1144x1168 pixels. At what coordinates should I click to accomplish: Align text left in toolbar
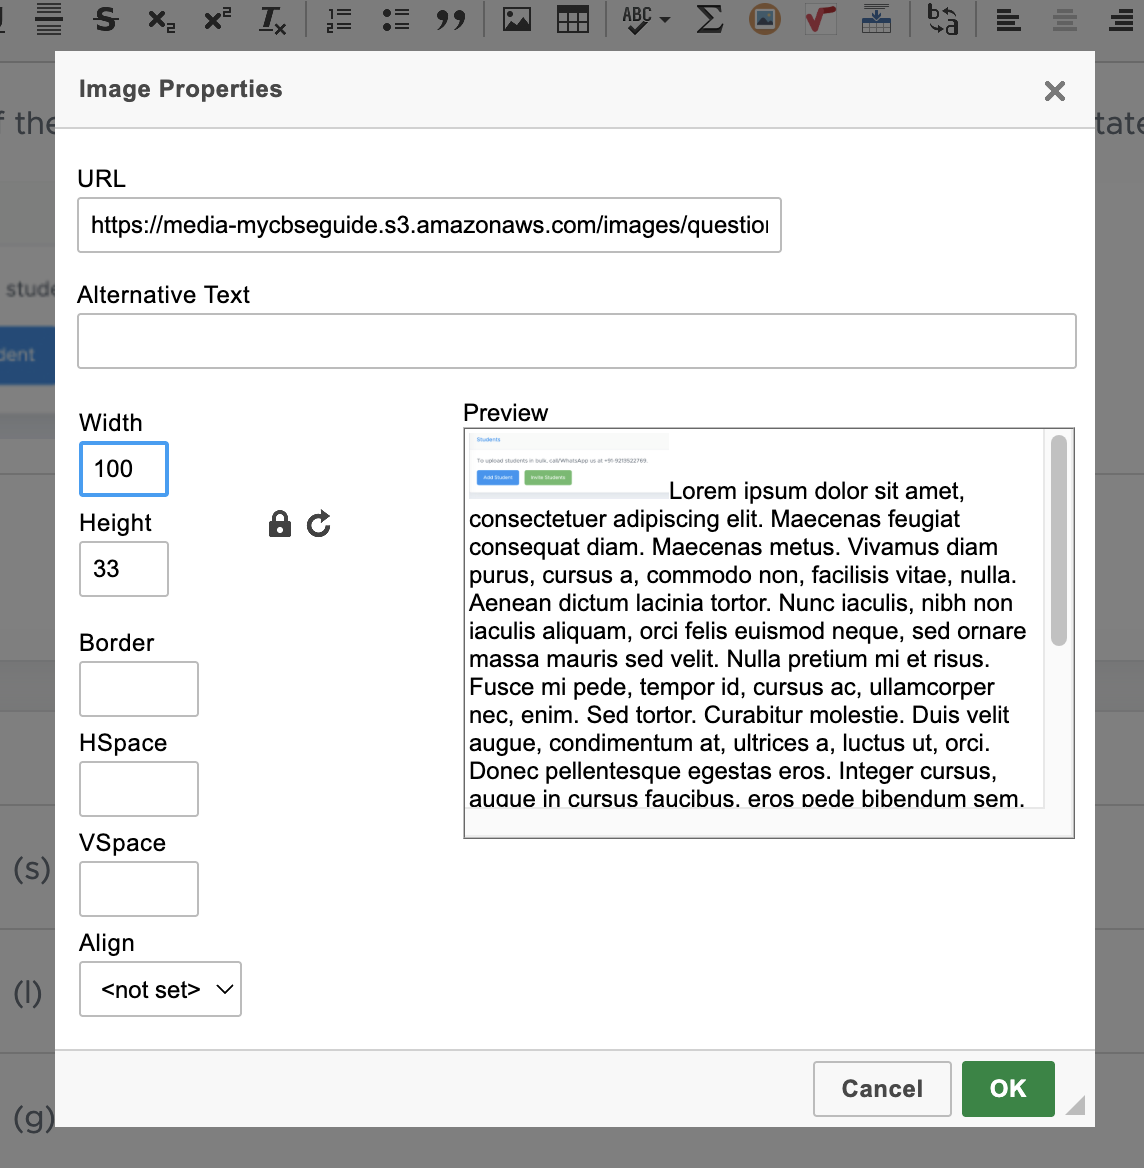1008,20
